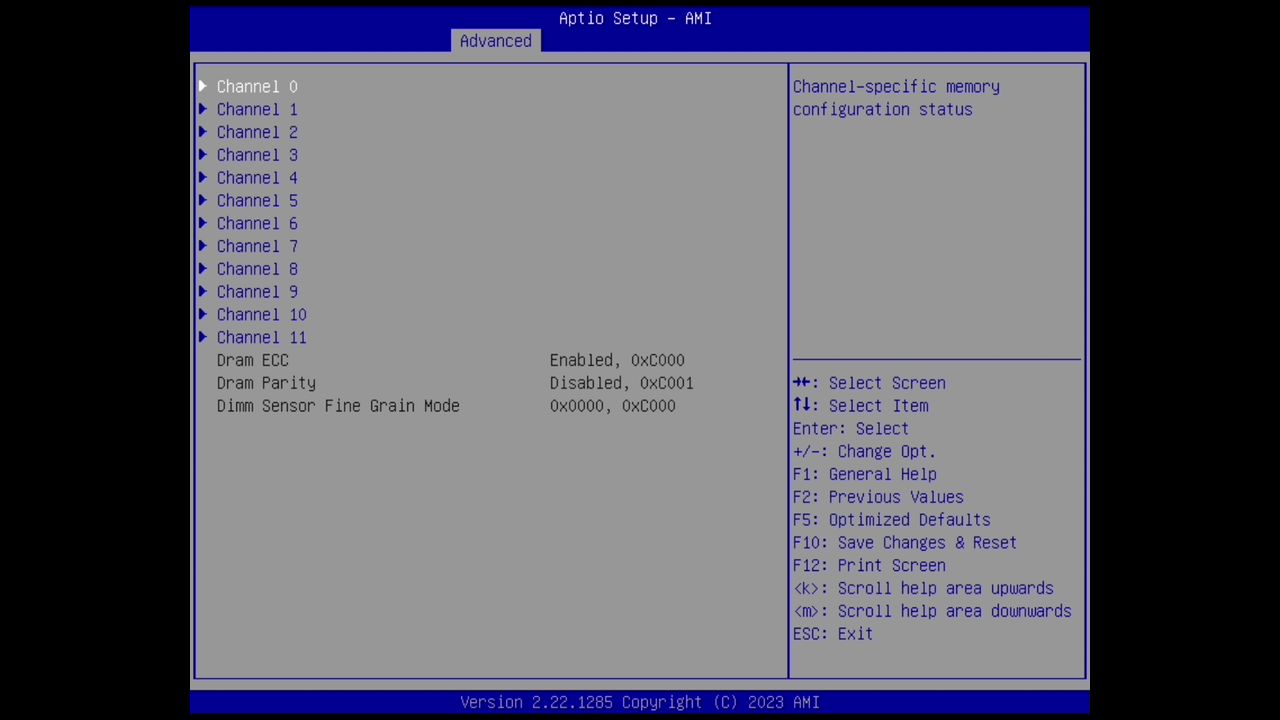Screen dimensions: 1280x720
Task: Open the Advanced tab
Action: click(x=496, y=41)
